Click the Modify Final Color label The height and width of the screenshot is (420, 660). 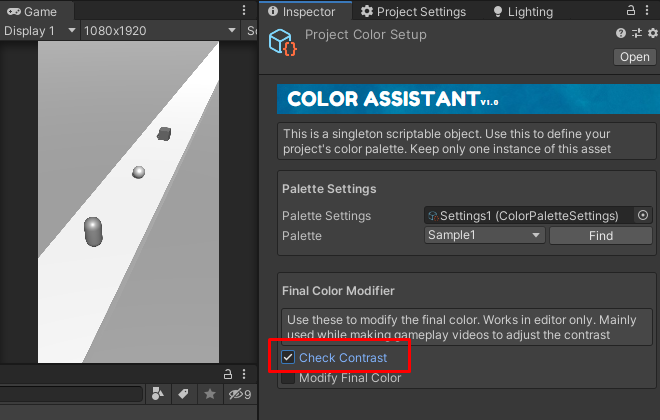[x=350, y=378]
